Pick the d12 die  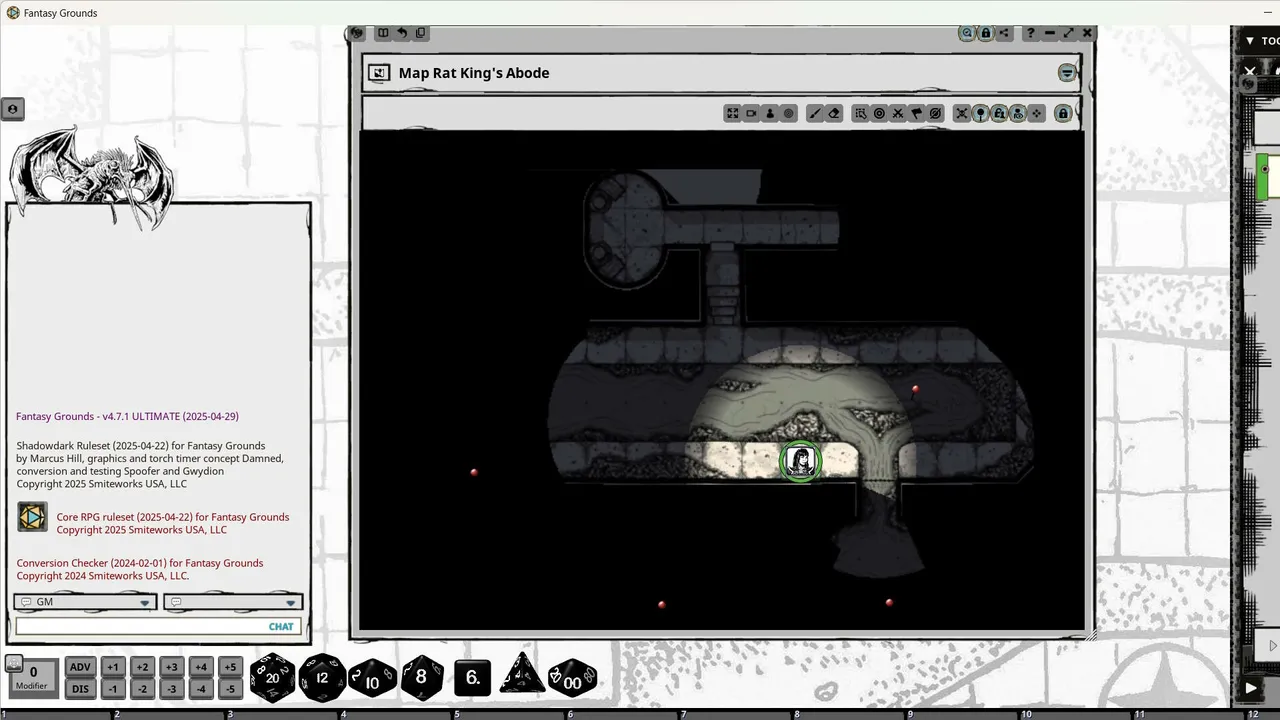[x=322, y=678]
